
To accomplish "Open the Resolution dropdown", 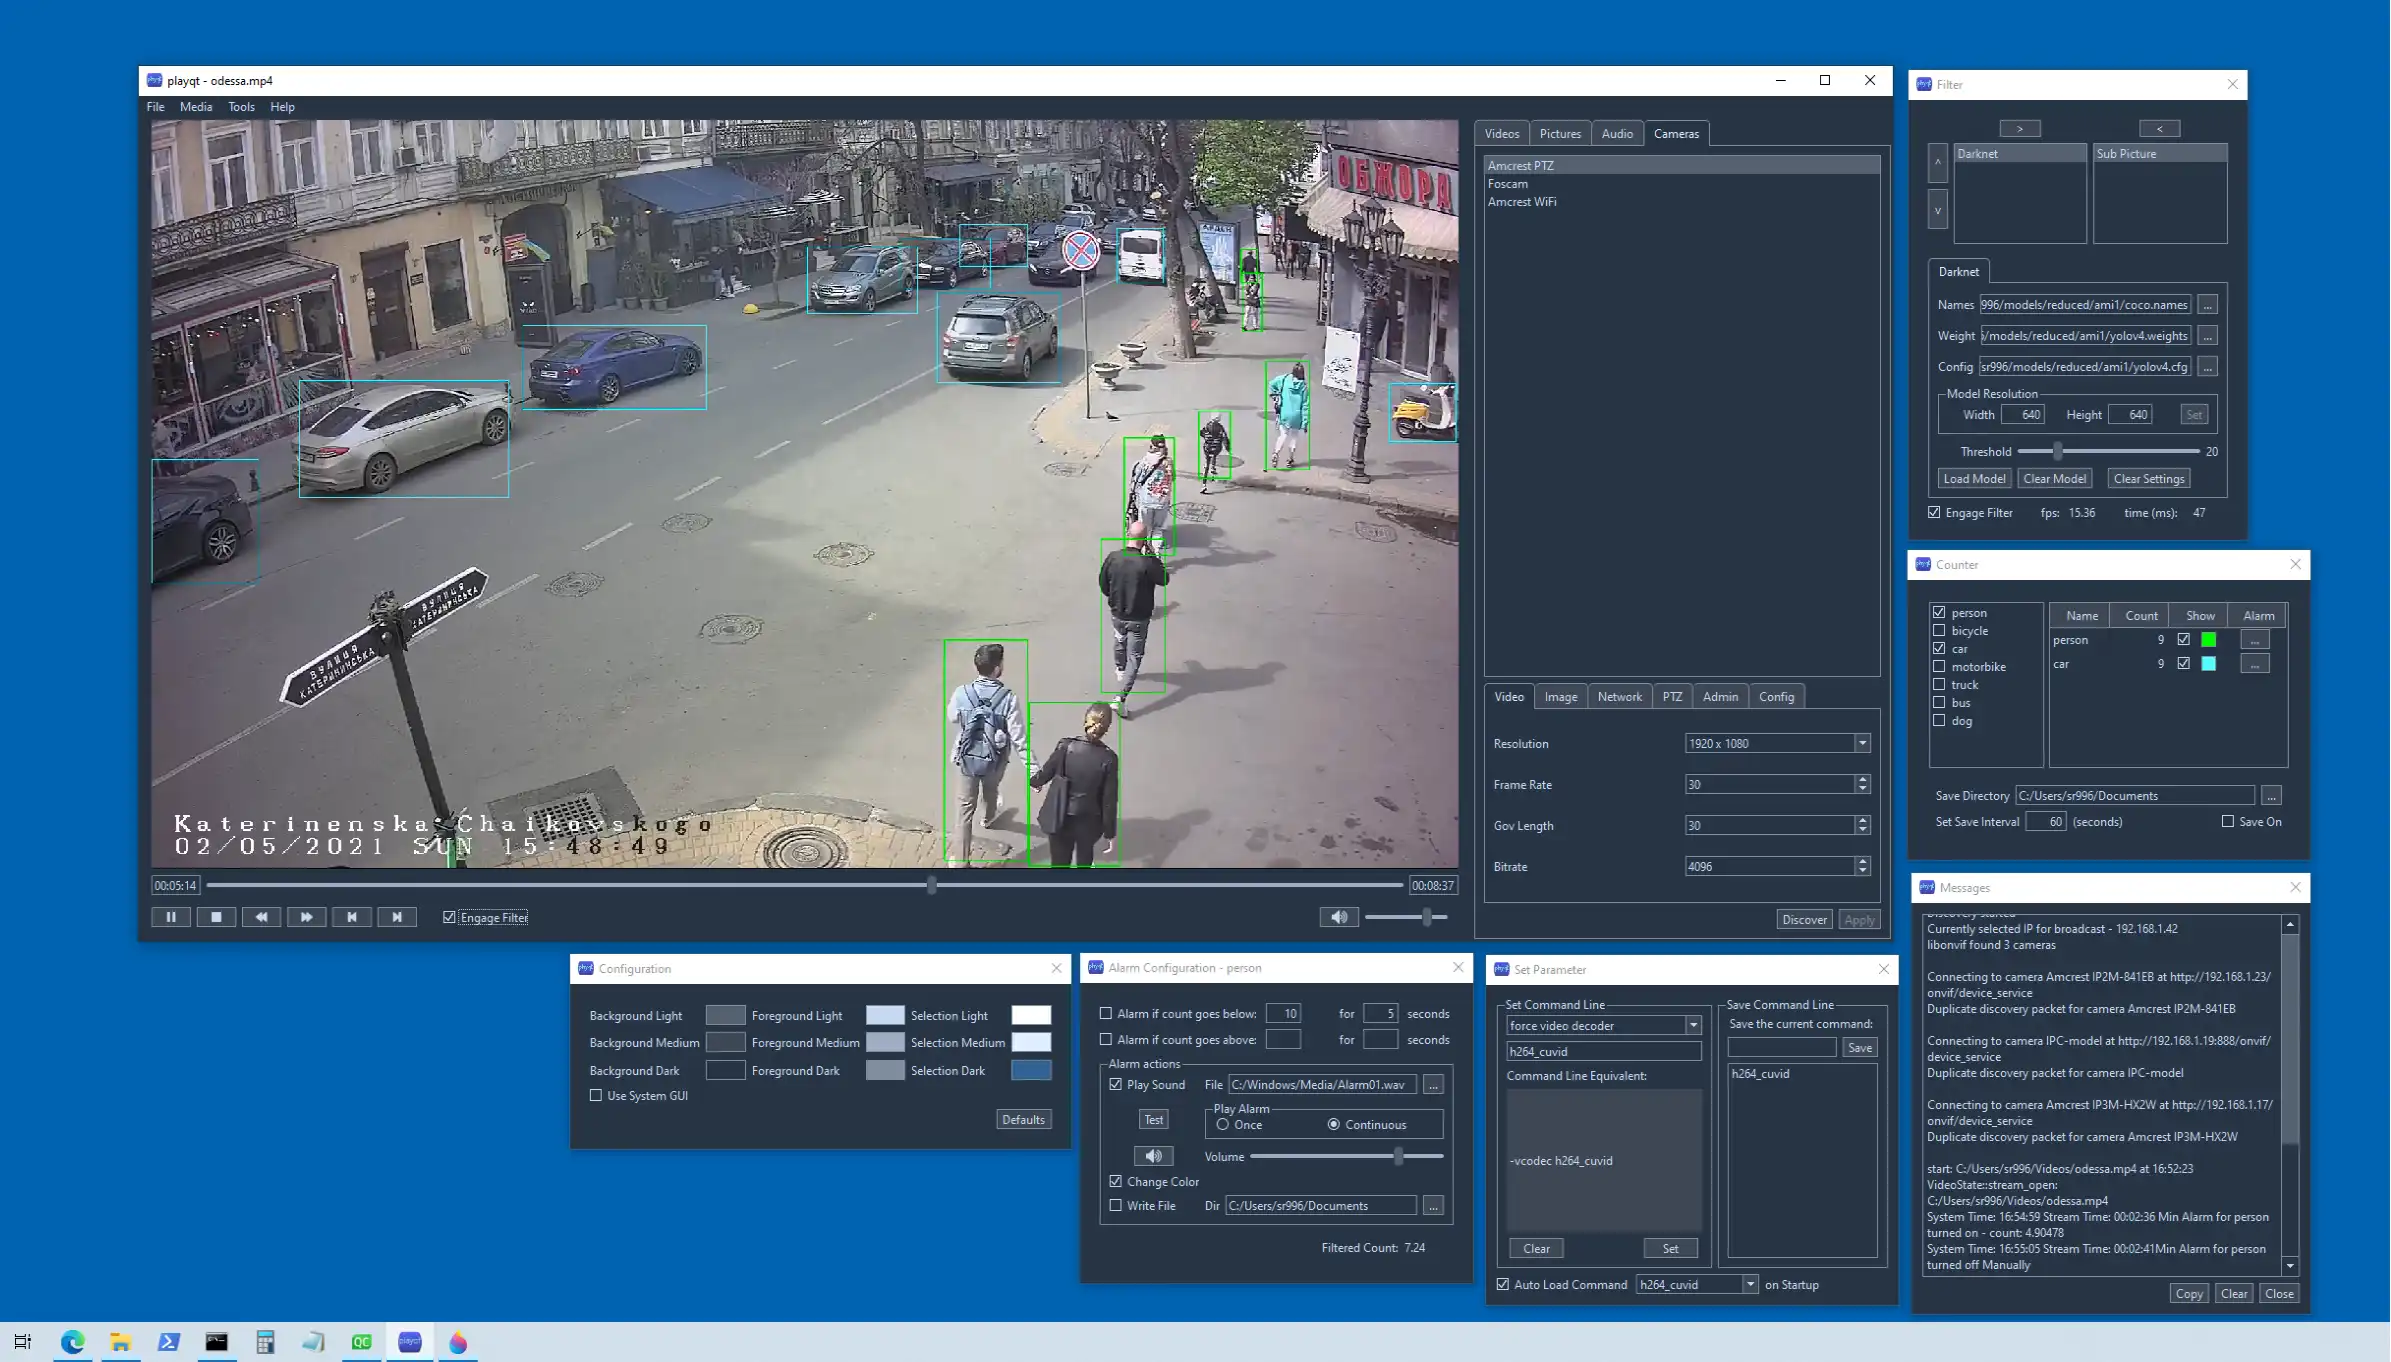I will 1862,744.
